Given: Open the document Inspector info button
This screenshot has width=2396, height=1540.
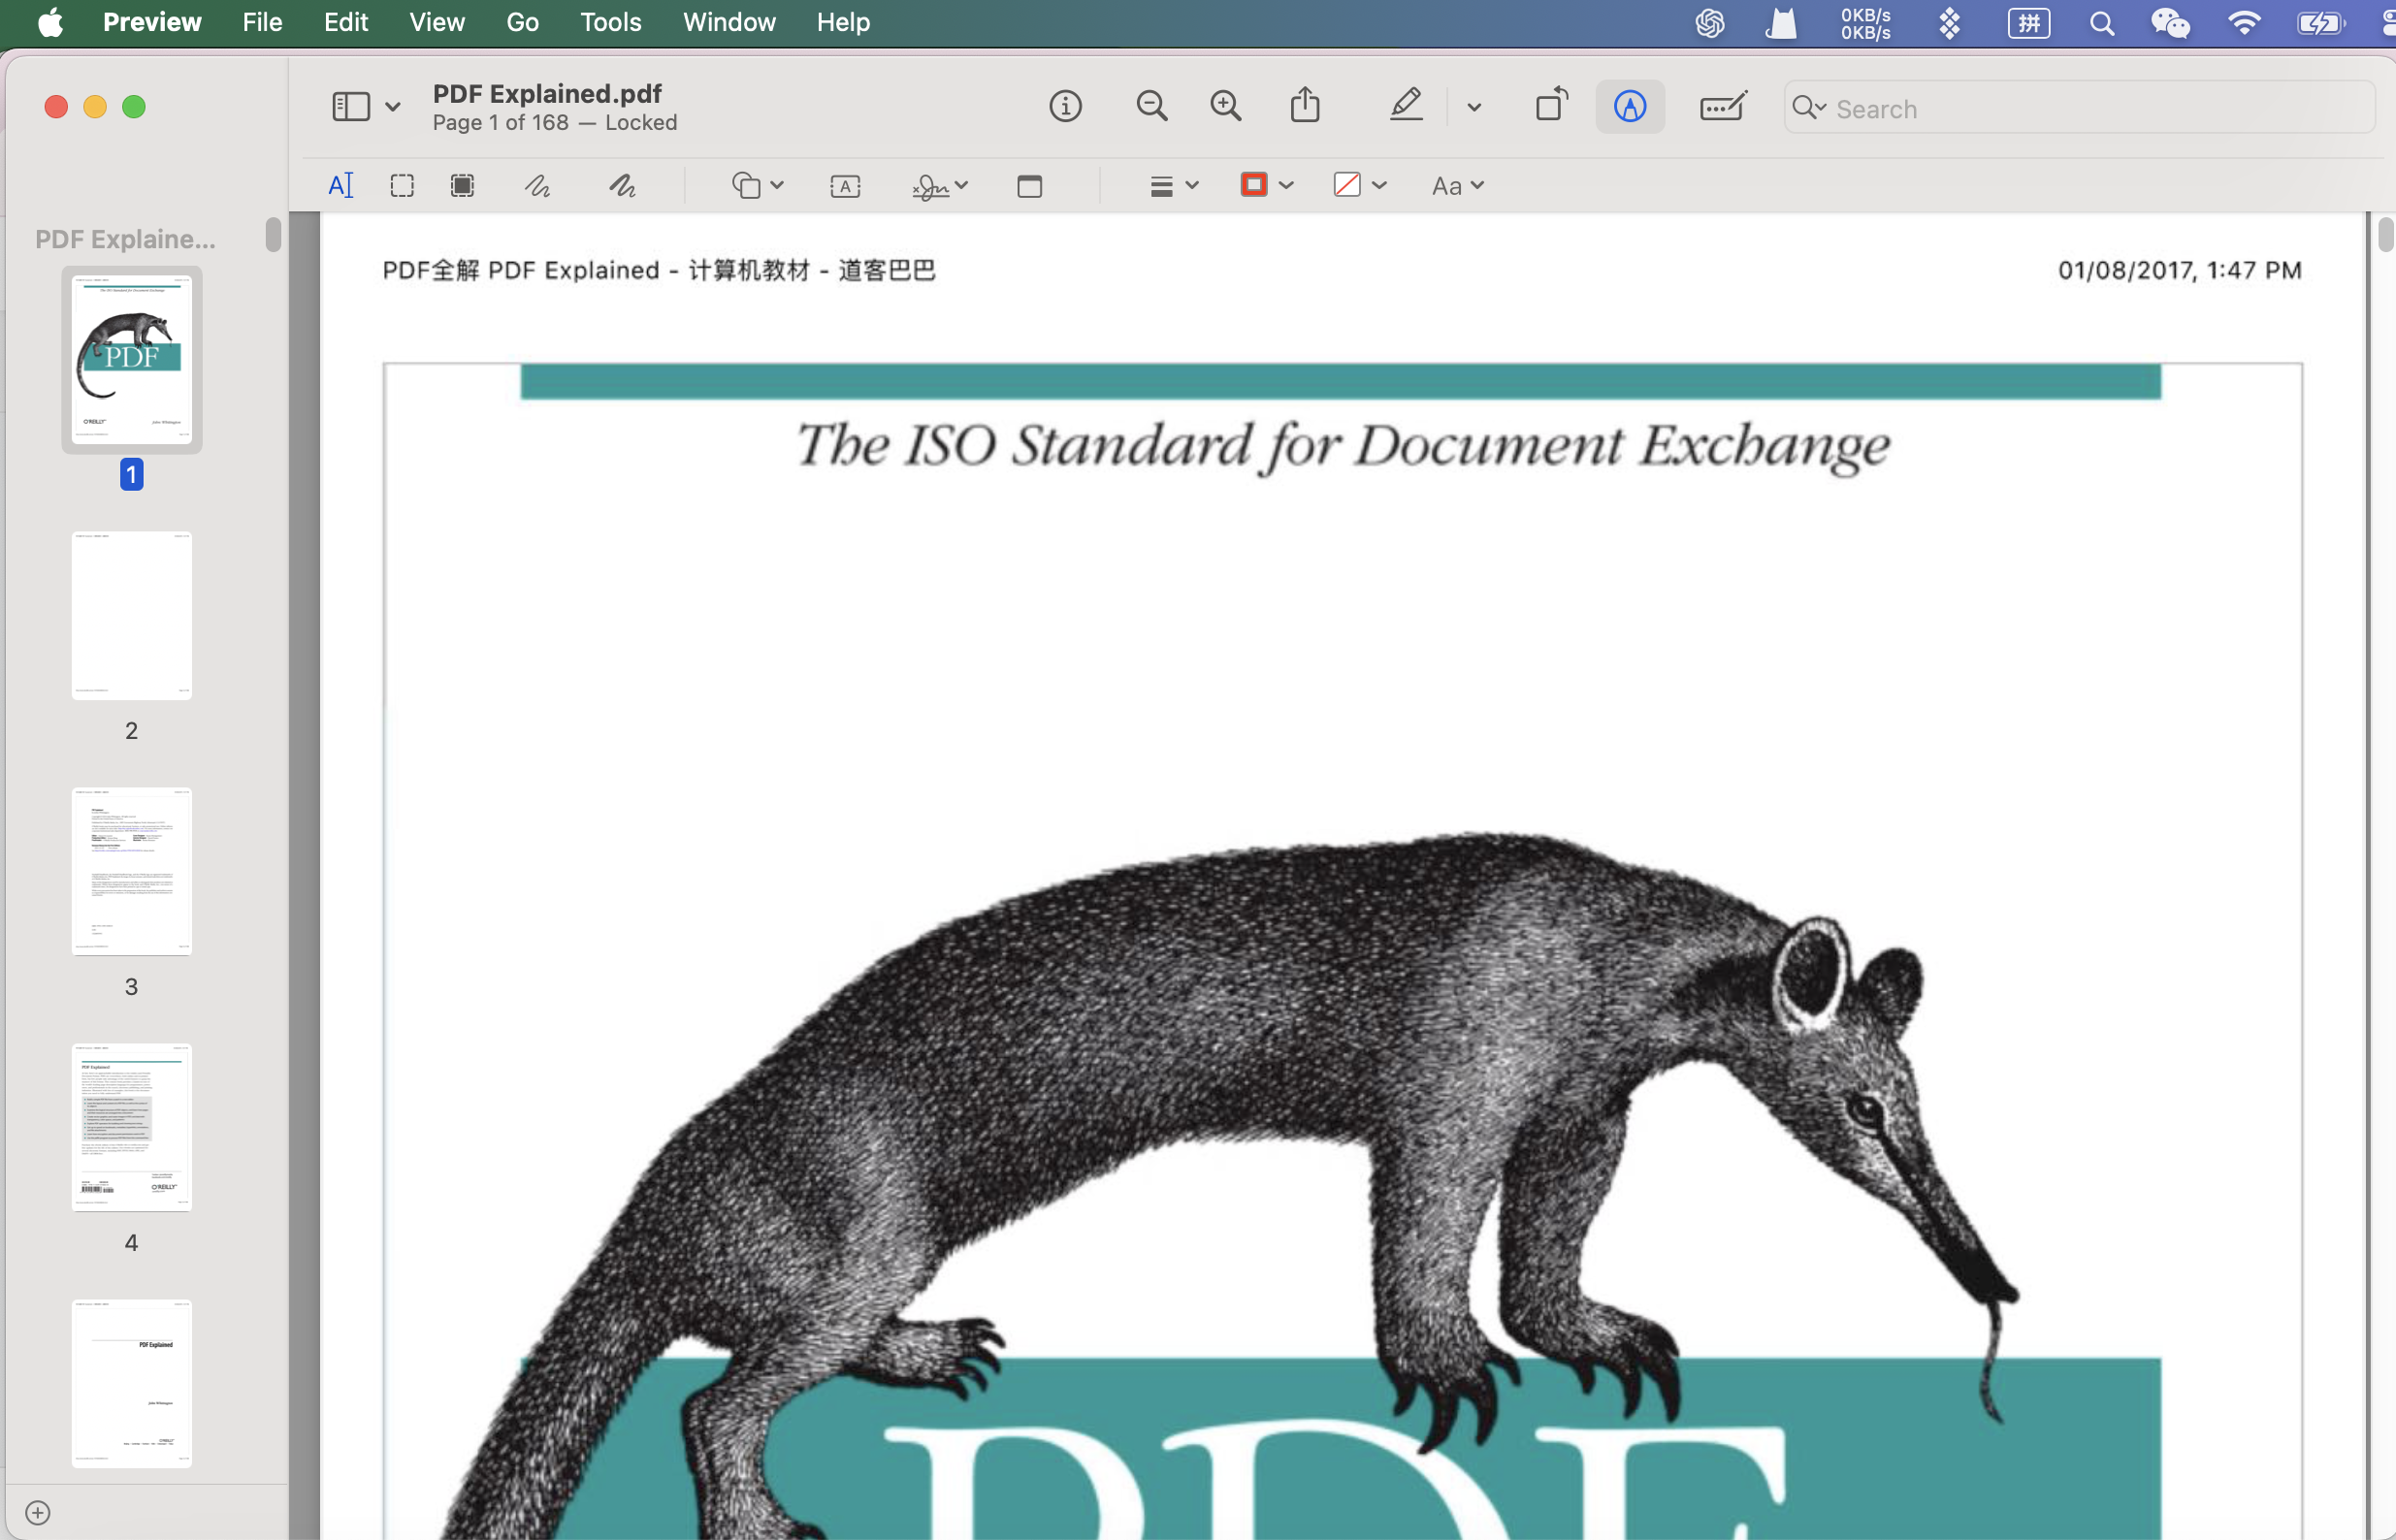Looking at the screenshot, I should [1065, 106].
